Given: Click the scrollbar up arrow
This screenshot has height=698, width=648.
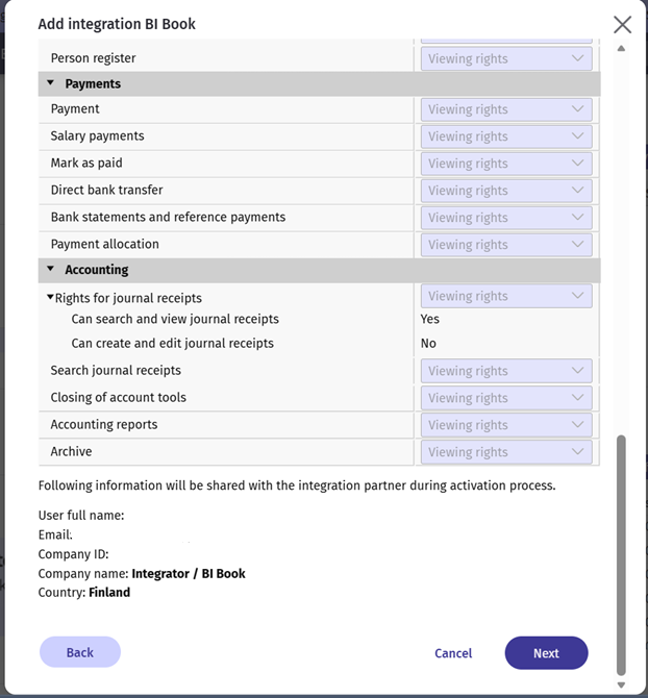Looking at the screenshot, I should pos(621,48).
